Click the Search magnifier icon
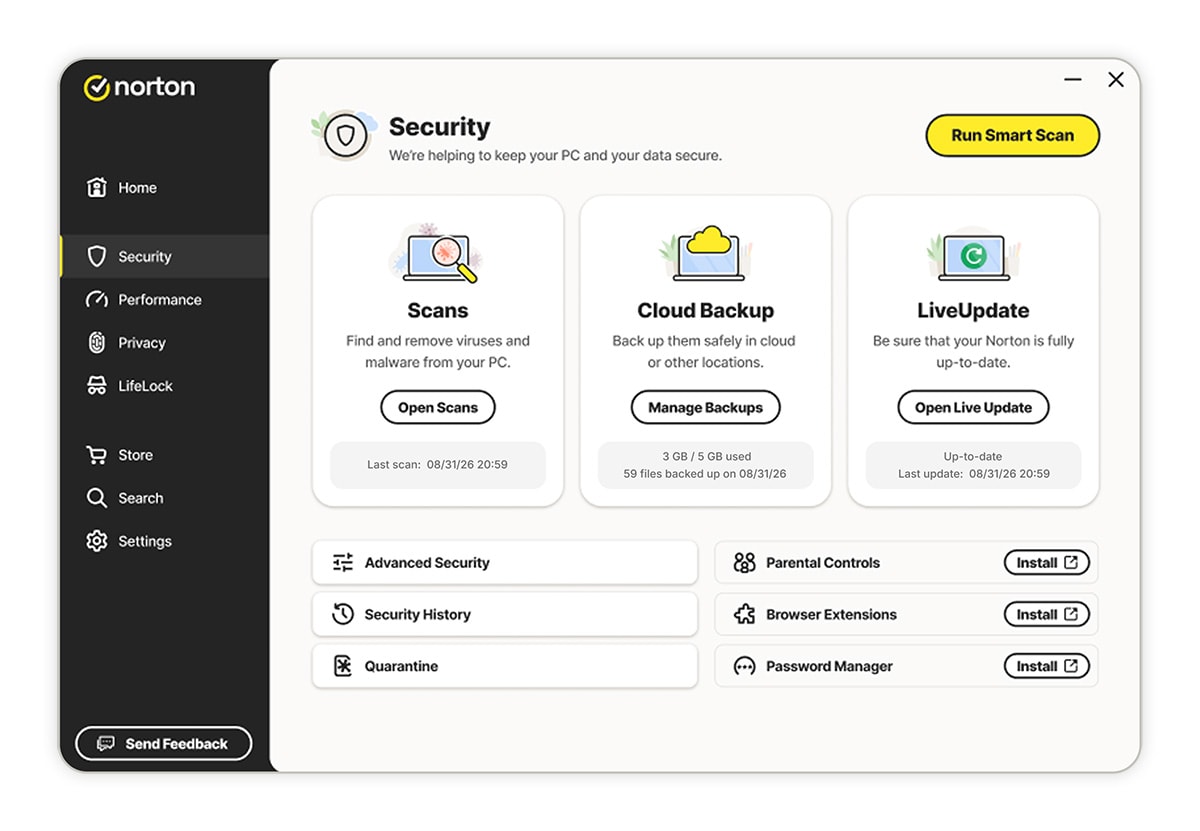1200x831 pixels. point(96,498)
